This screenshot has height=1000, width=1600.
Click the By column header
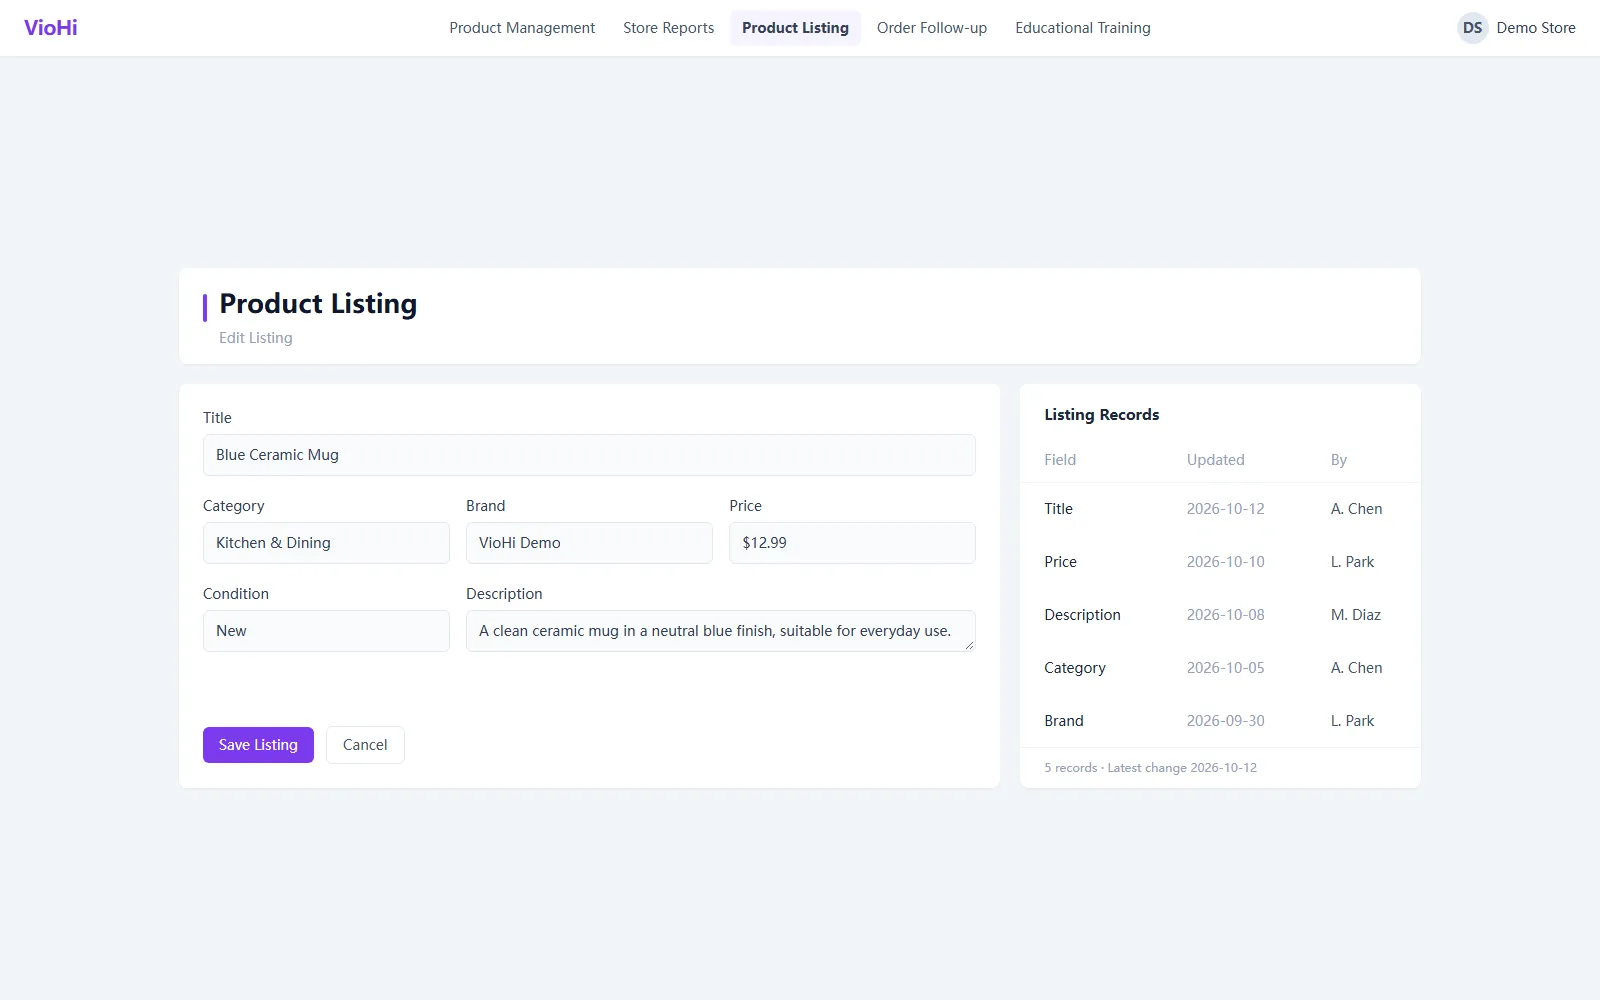point(1339,460)
